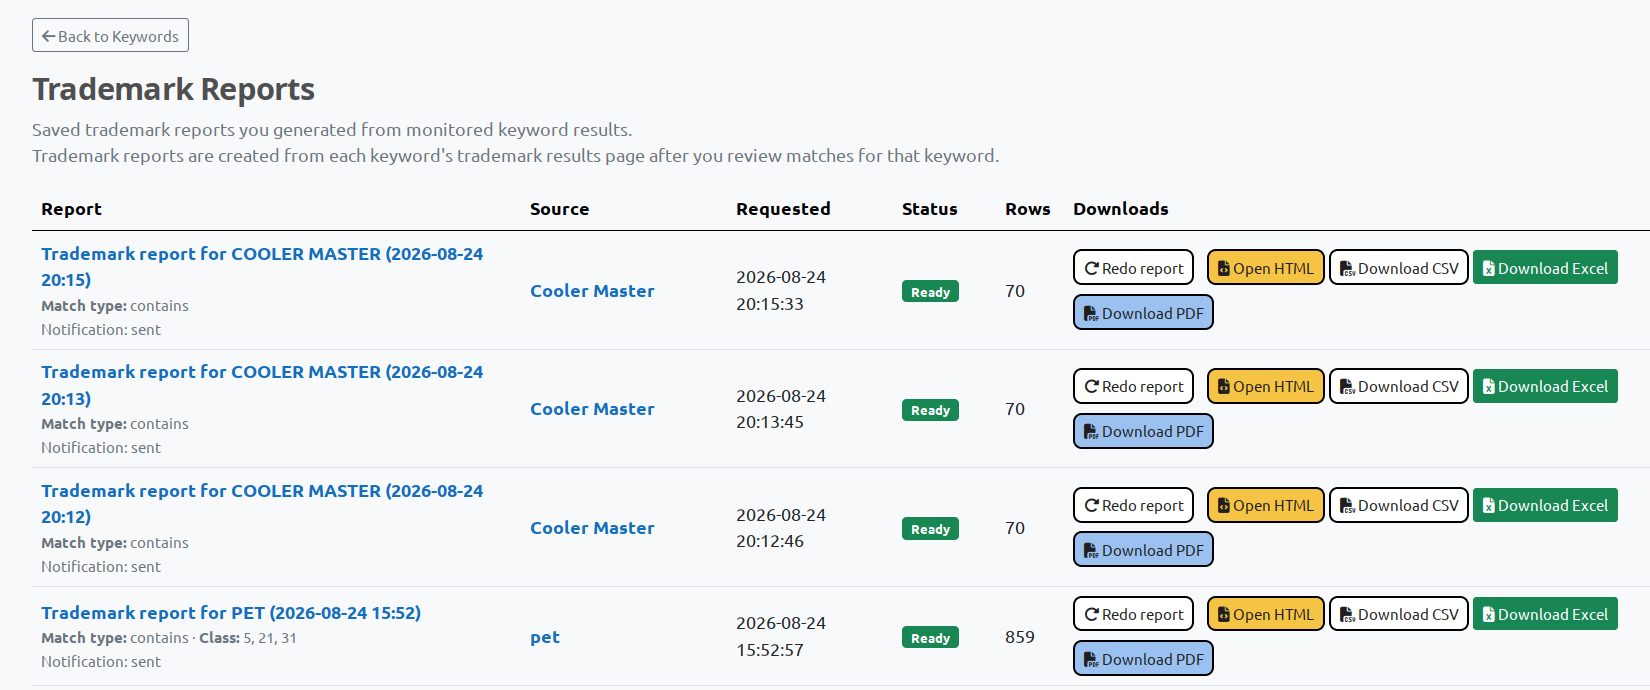Open Cooler Master source for 20:15:33 report
Viewport: 1650px width, 690px height.
(592, 291)
